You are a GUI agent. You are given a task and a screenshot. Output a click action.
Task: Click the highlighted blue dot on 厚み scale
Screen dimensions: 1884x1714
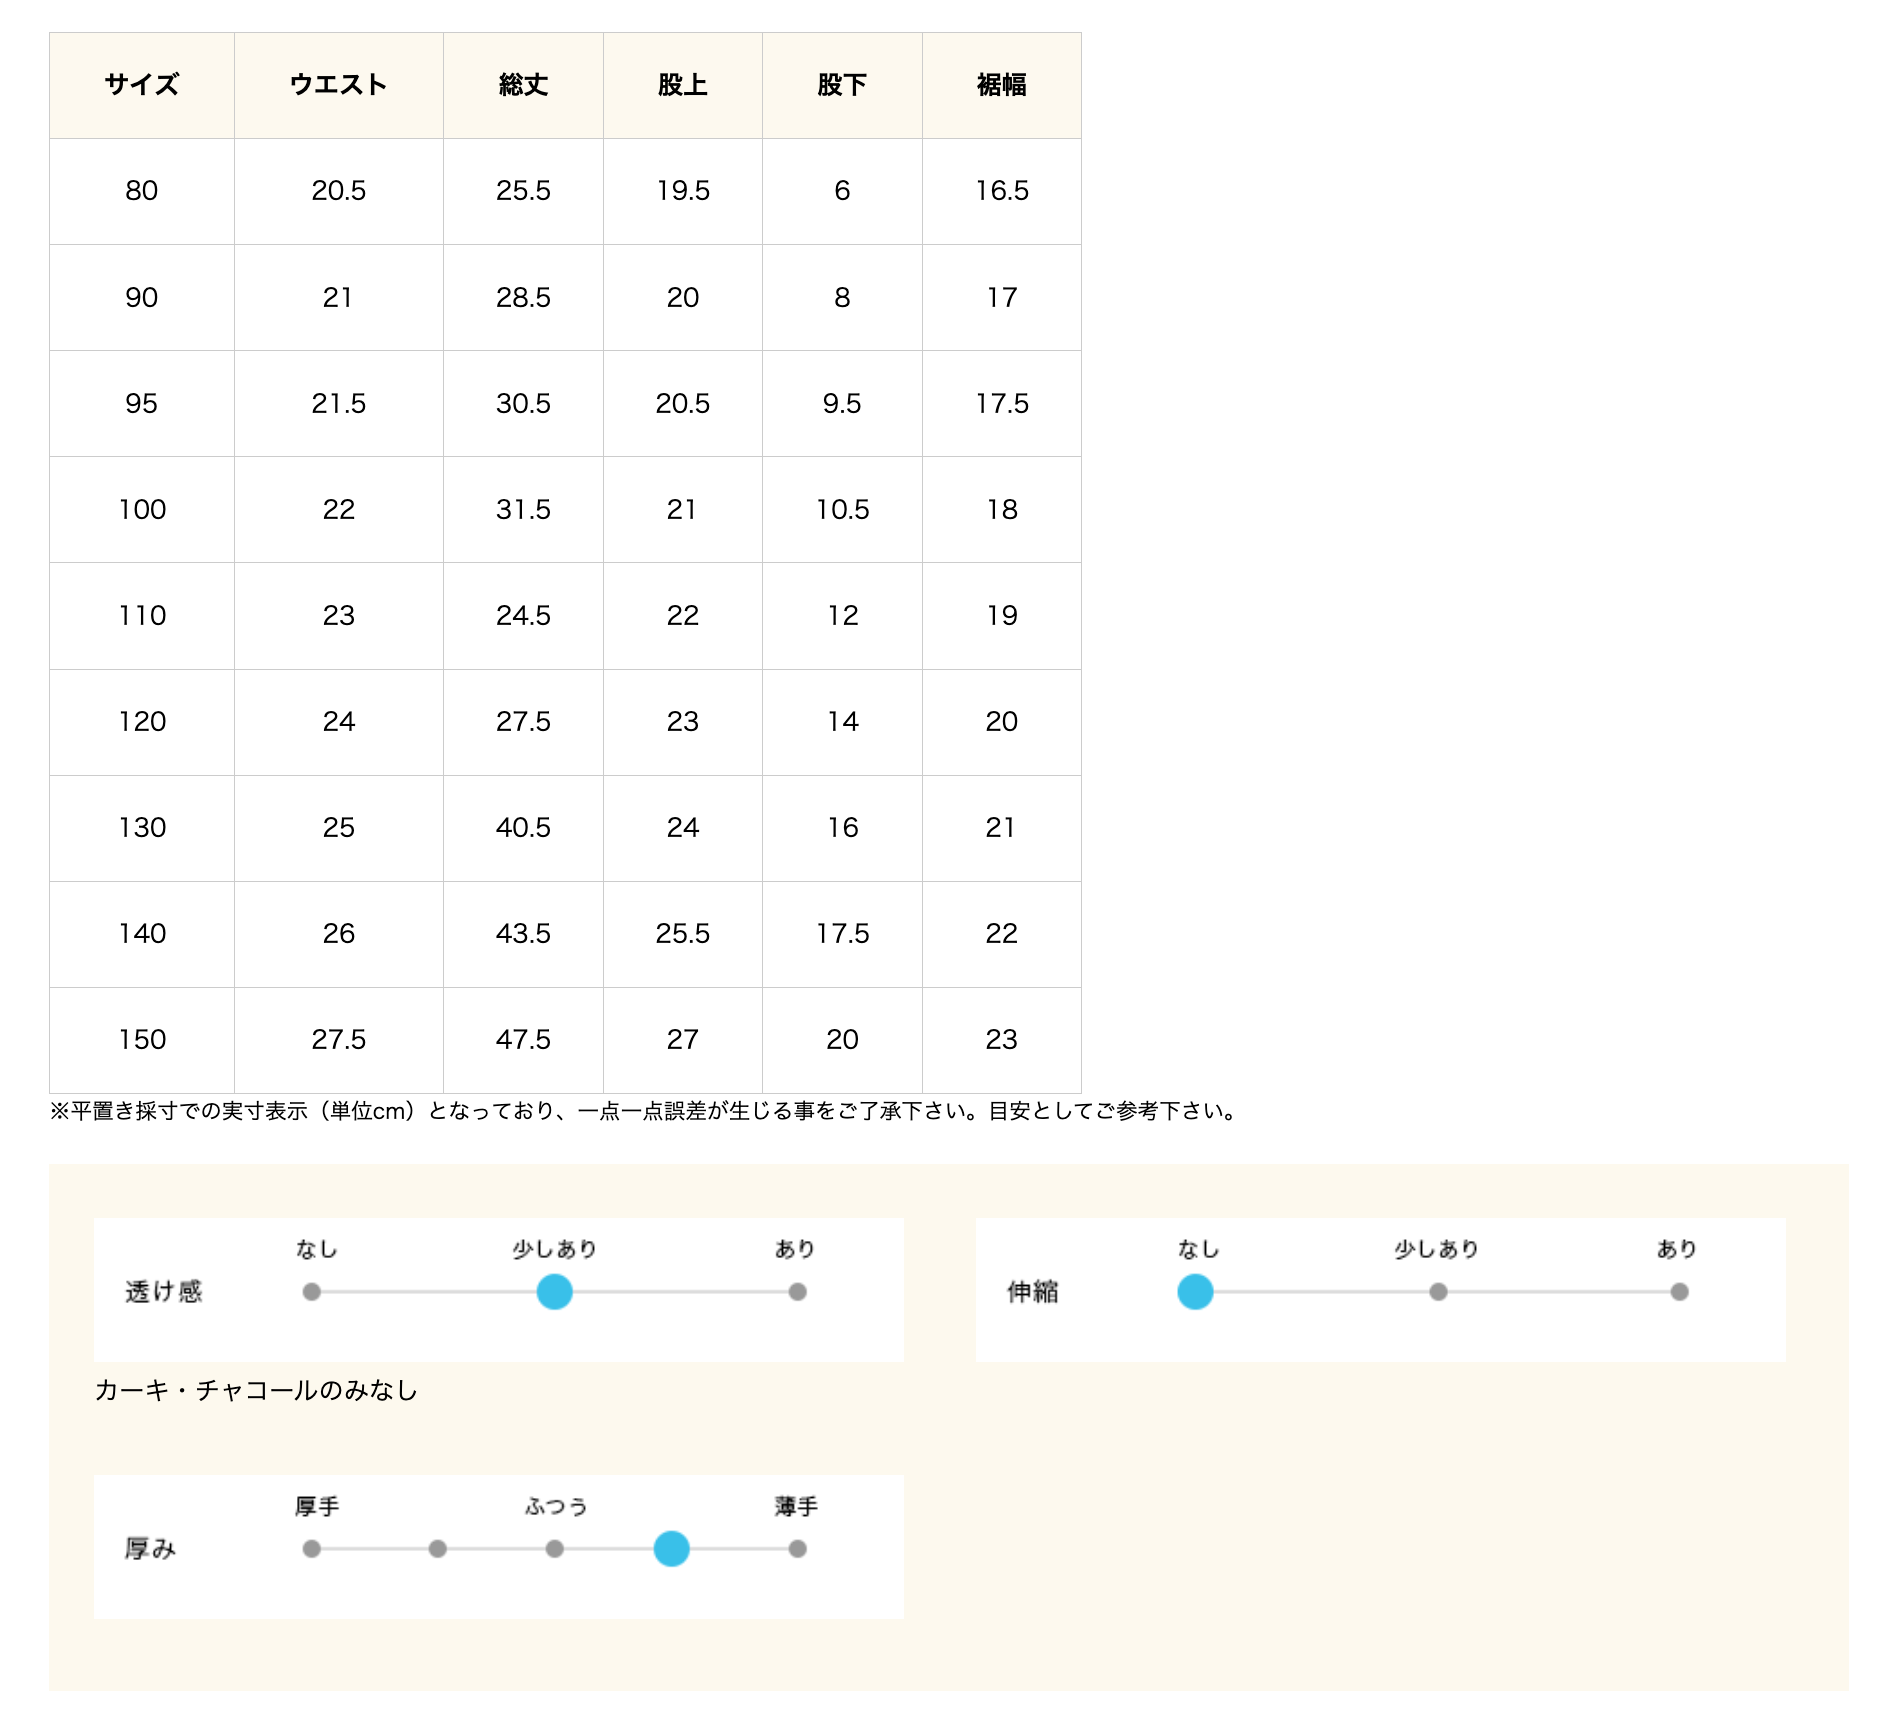coord(671,1549)
